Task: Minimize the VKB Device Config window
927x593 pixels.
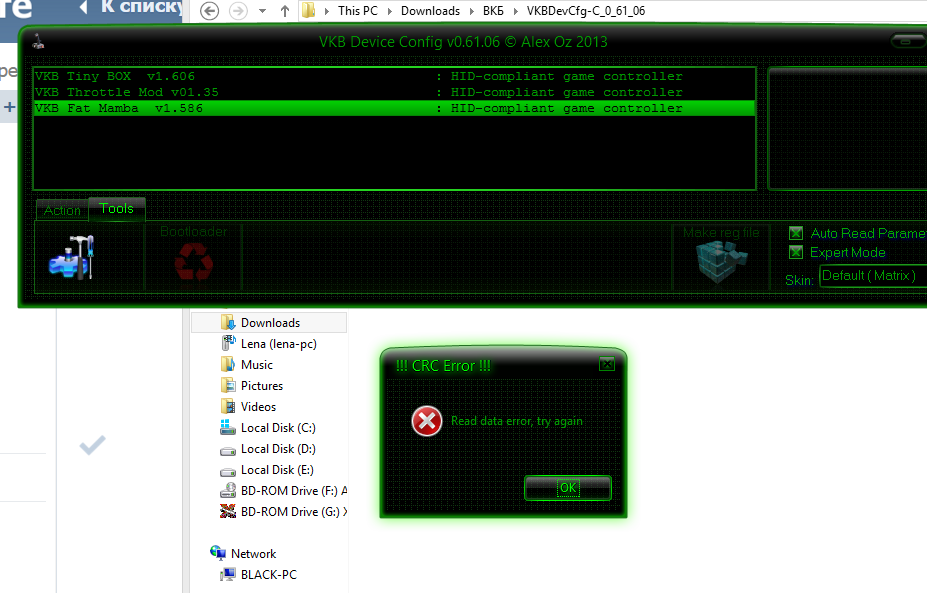Action: click(907, 41)
